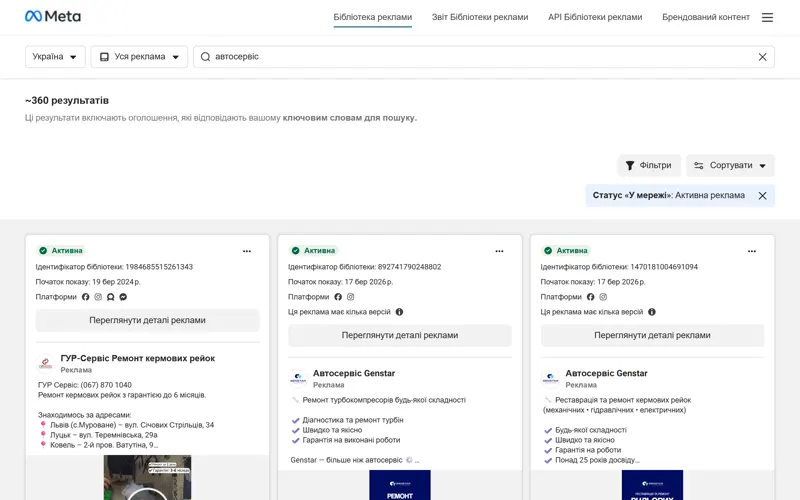The image size is (800, 500).
Task: View ad details for ad 892741790248802
Action: pos(400,335)
